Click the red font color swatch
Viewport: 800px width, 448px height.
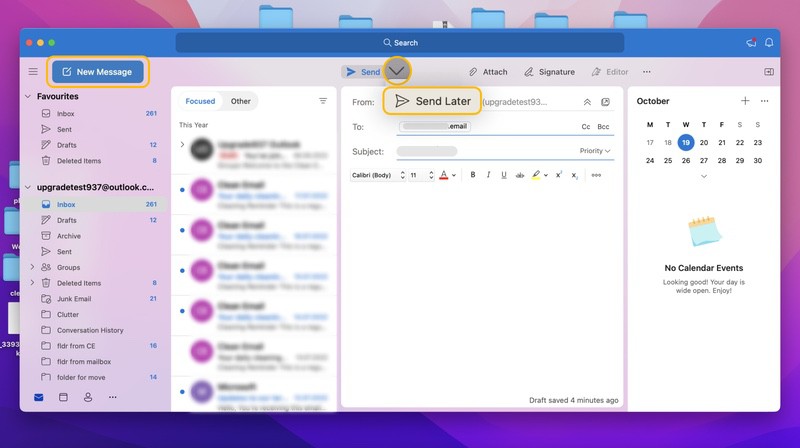click(x=443, y=175)
